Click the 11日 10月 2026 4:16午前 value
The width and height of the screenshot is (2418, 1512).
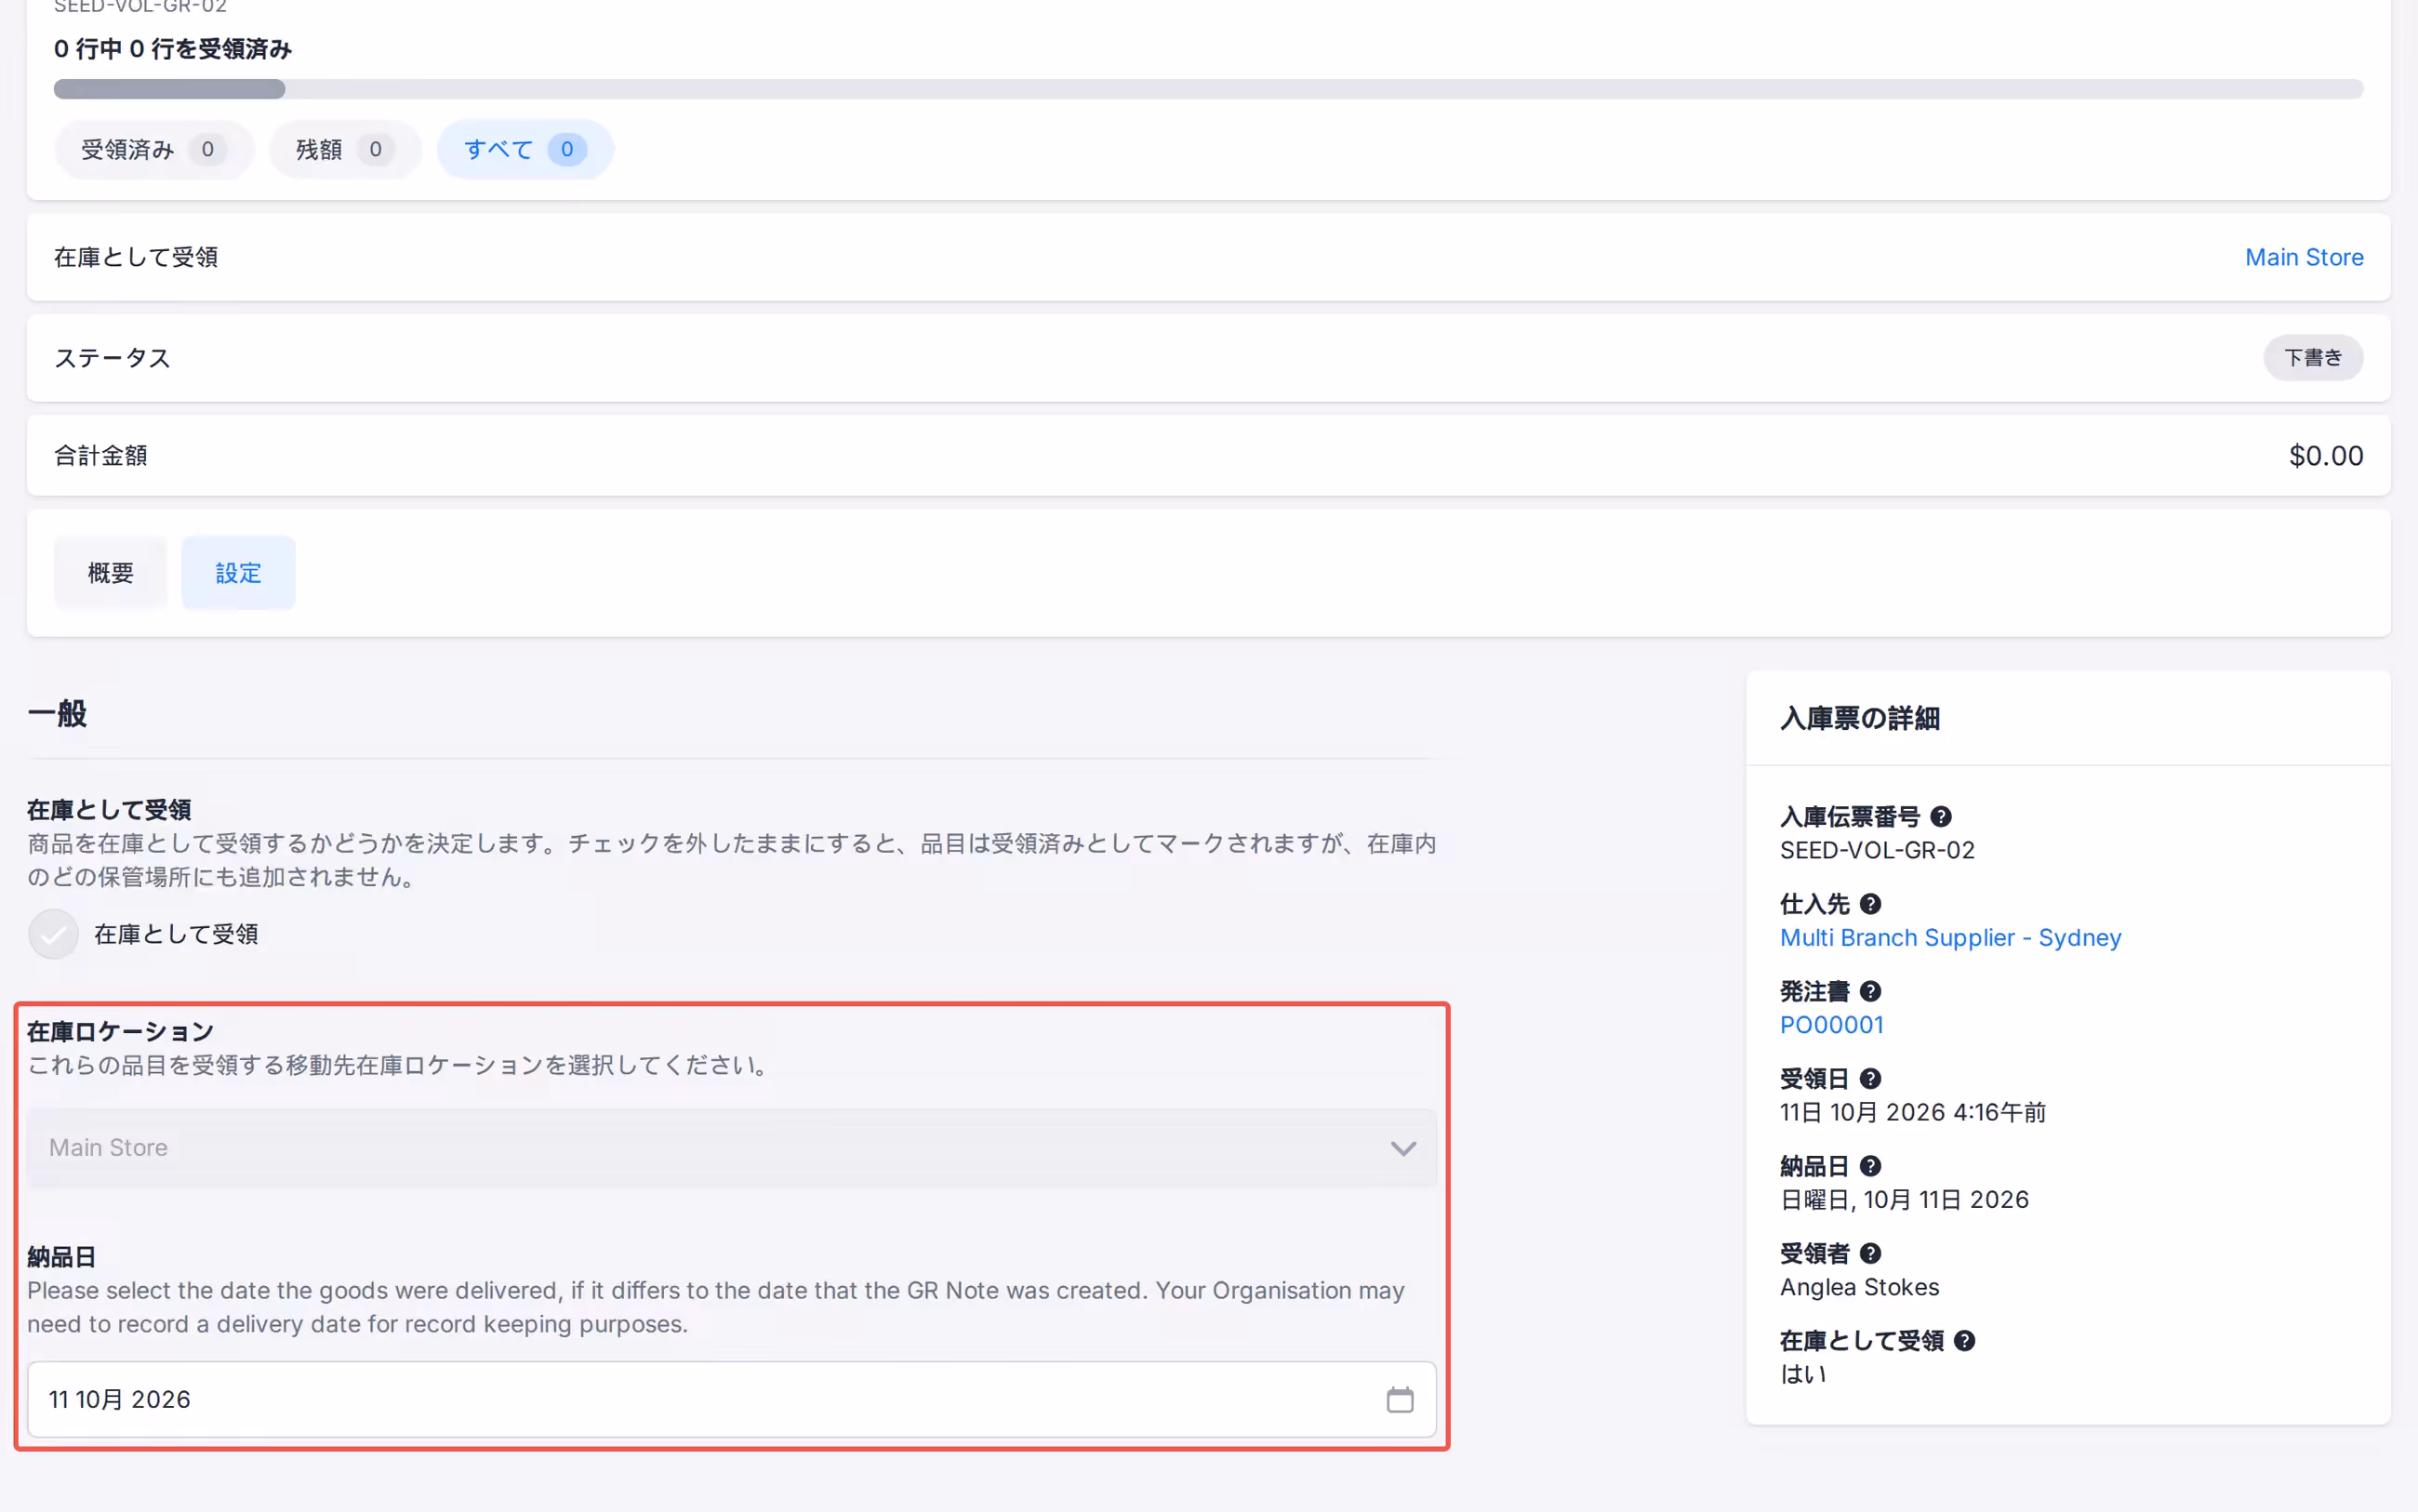(x=1912, y=1112)
